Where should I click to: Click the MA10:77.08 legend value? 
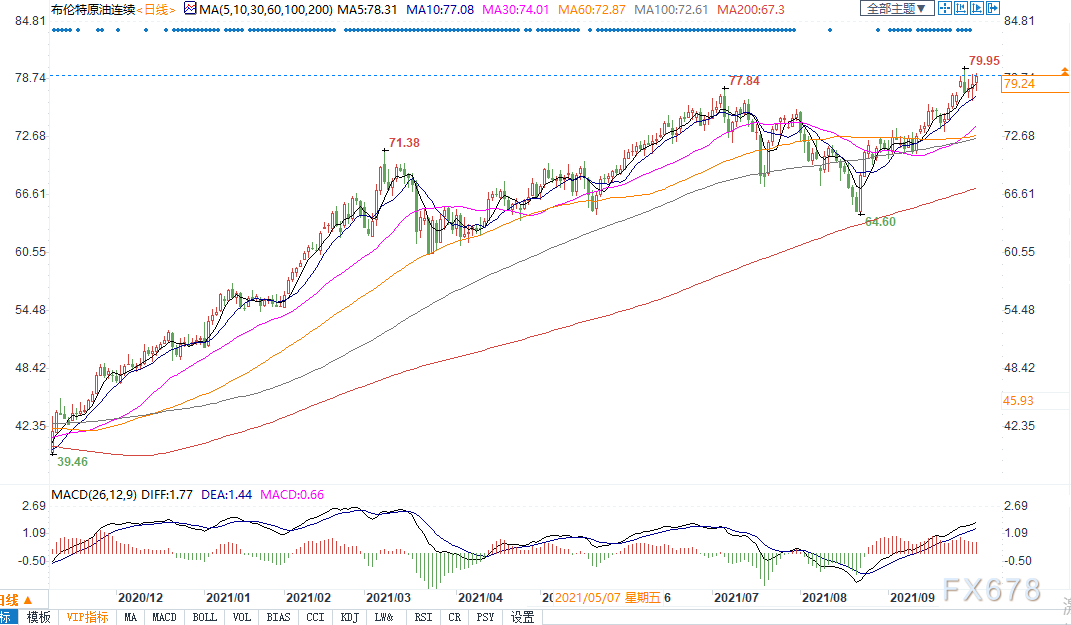coord(440,10)
